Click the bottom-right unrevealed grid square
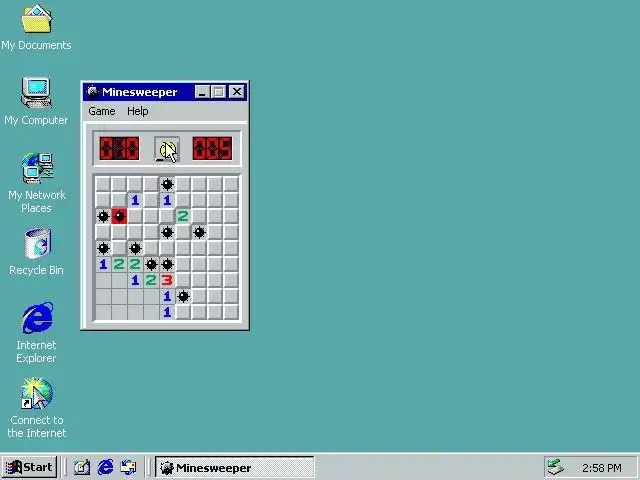 point(231,312)
